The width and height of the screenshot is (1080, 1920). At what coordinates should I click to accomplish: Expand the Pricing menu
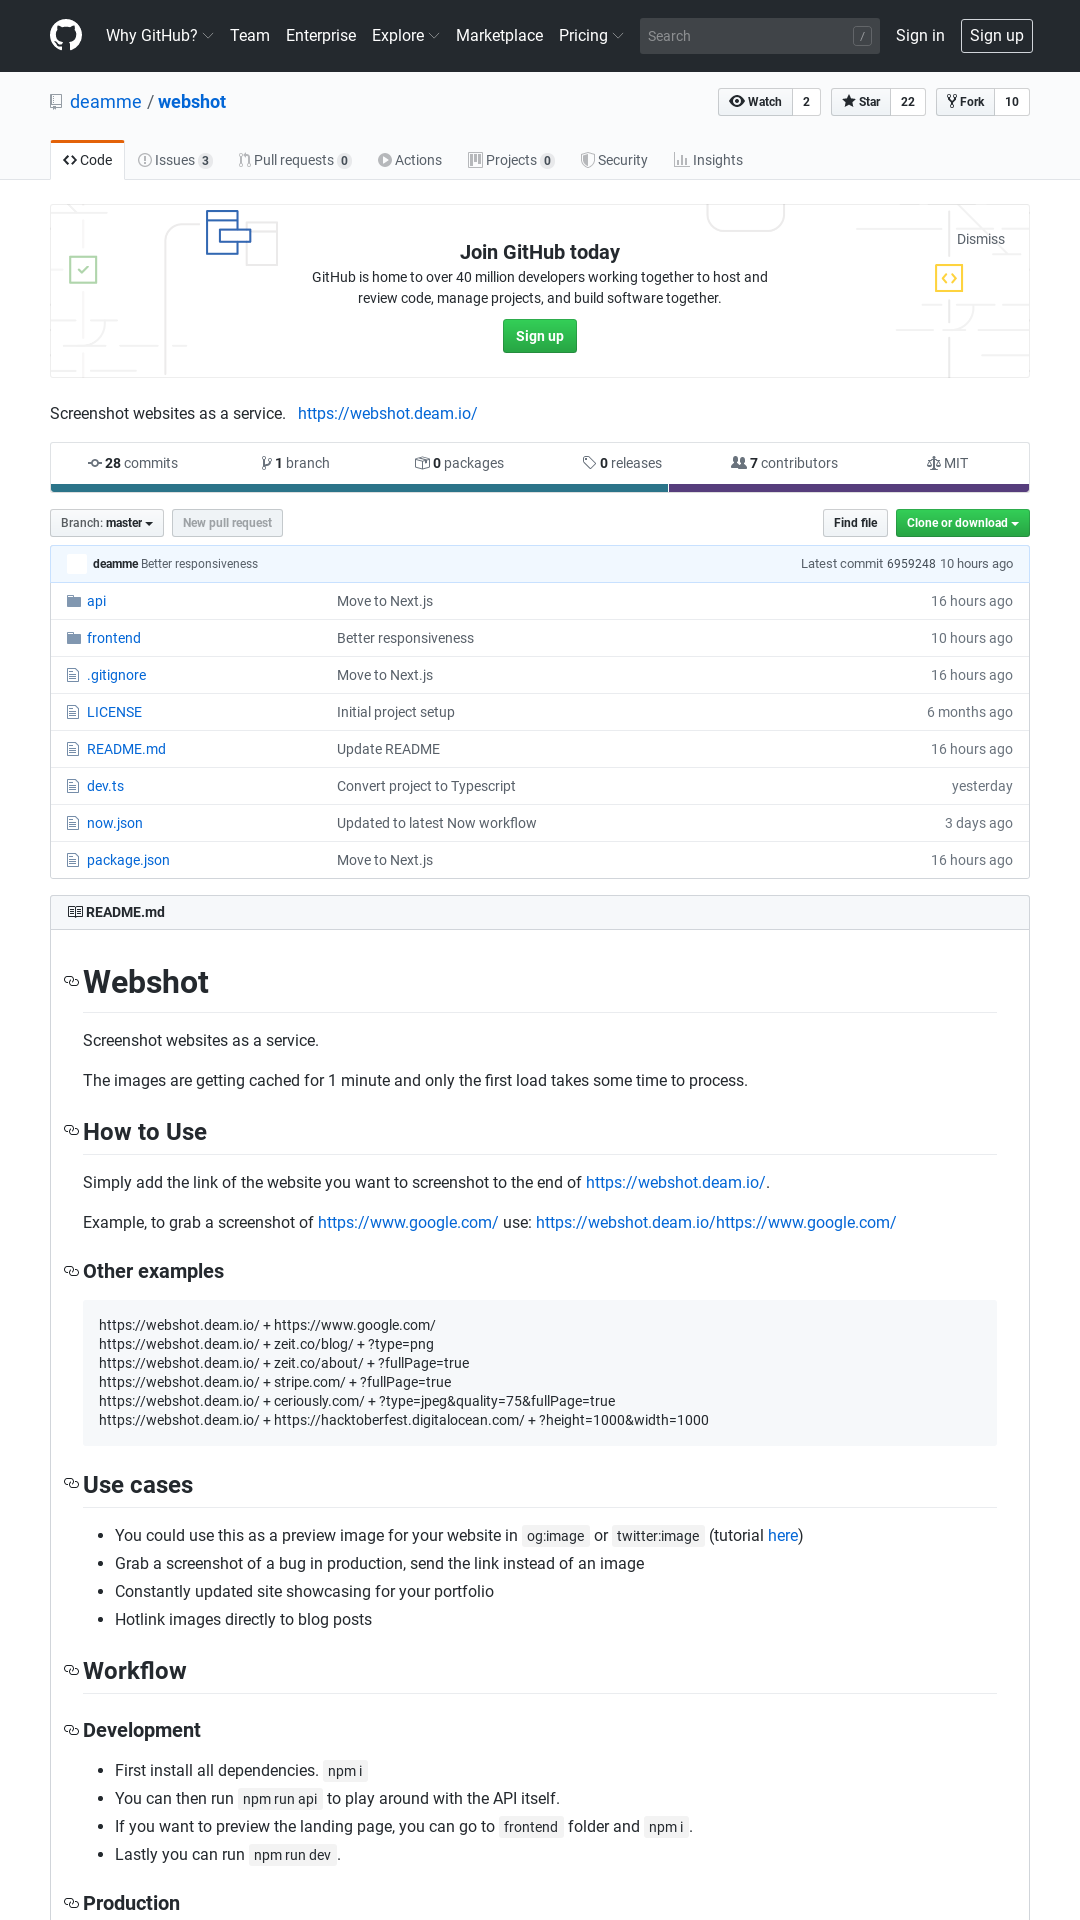tap(591, 36)
